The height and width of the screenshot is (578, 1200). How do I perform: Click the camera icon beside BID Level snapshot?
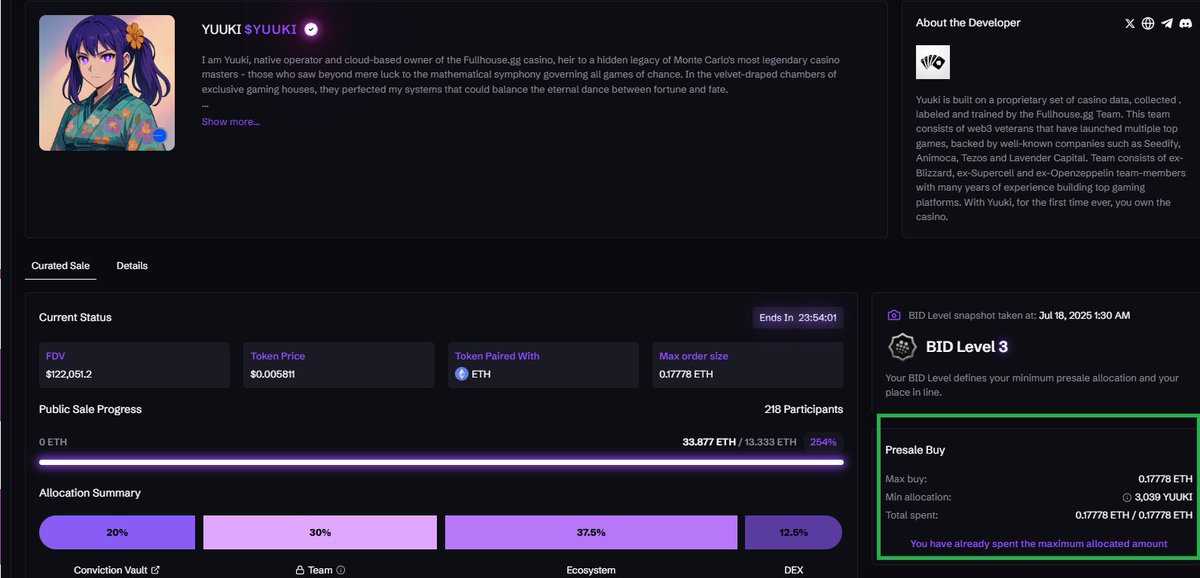[x=895, y=315]
